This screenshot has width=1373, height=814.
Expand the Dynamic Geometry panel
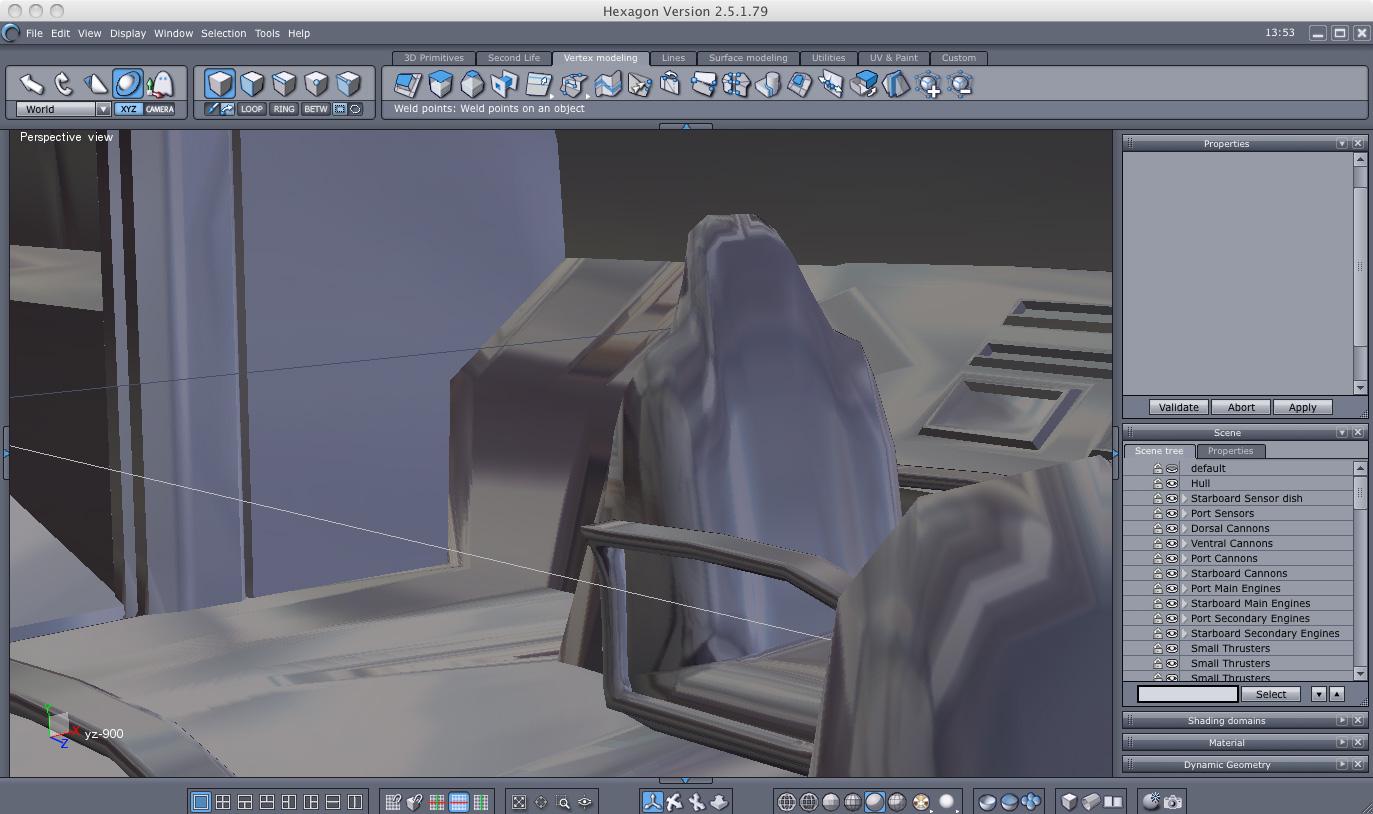click(1342, 765)
